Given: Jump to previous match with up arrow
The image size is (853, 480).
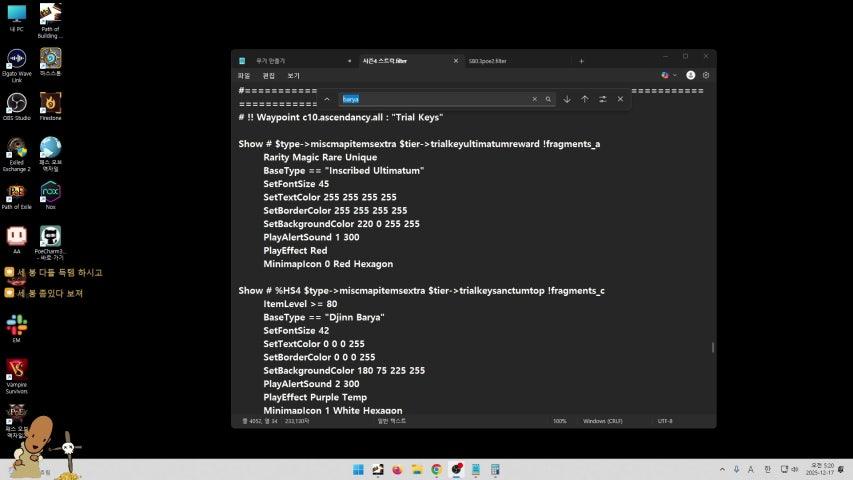Looking at the screenshot, I should 585,99.
